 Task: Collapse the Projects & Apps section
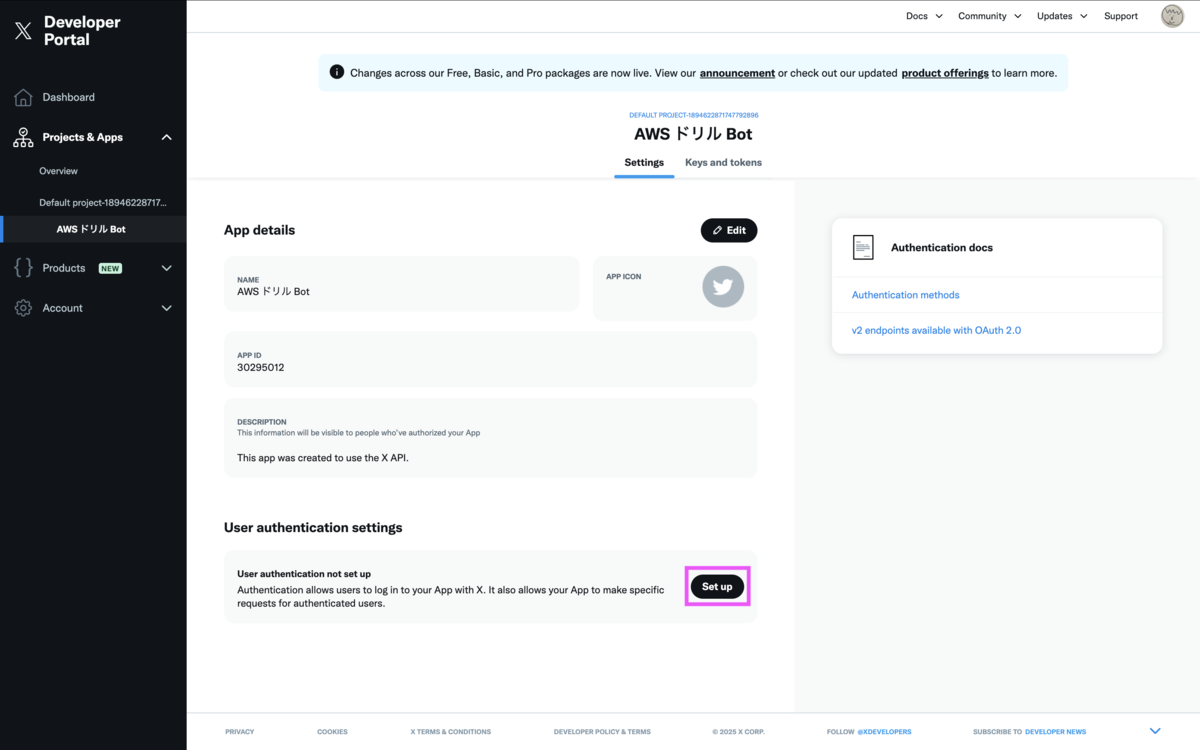click(166, 137)
